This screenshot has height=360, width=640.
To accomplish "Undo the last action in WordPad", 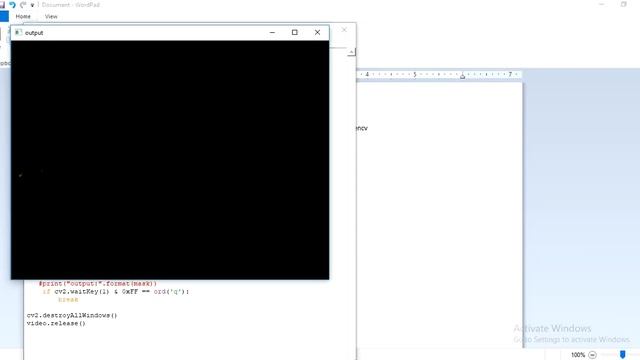I will [x=12, y=5].
